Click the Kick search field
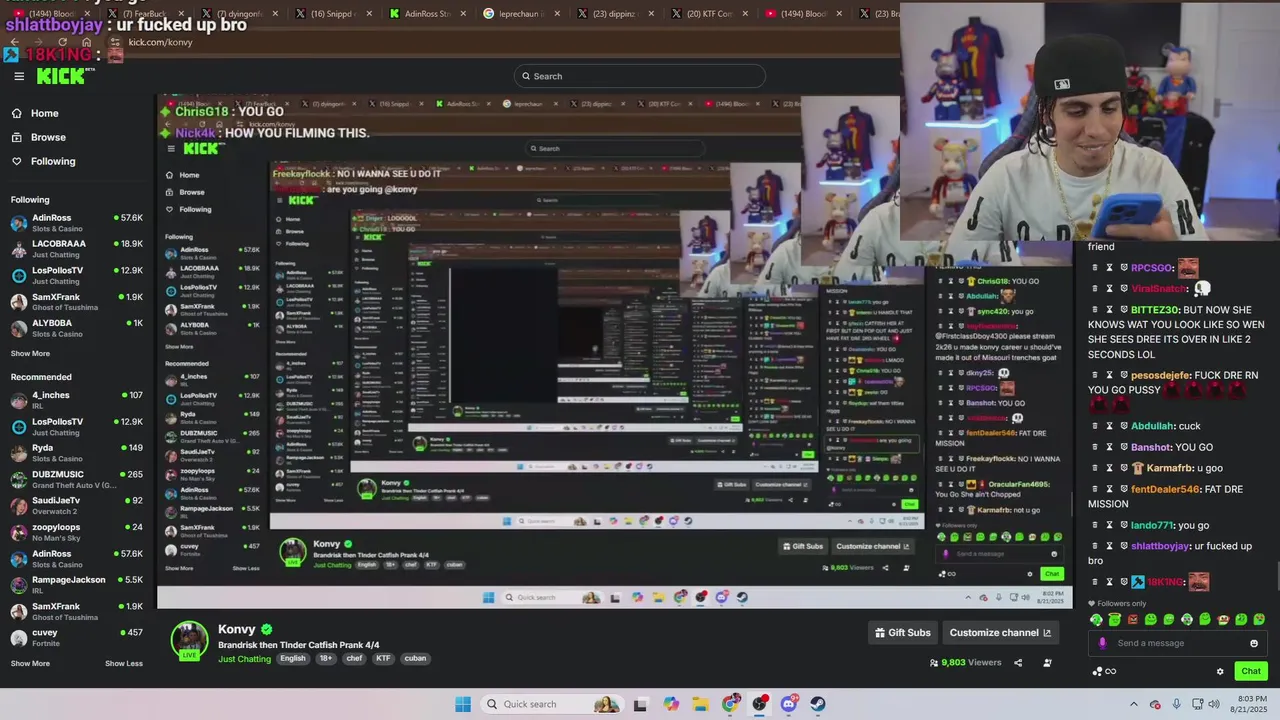The image size is (1280, 720). coord(640,76)
